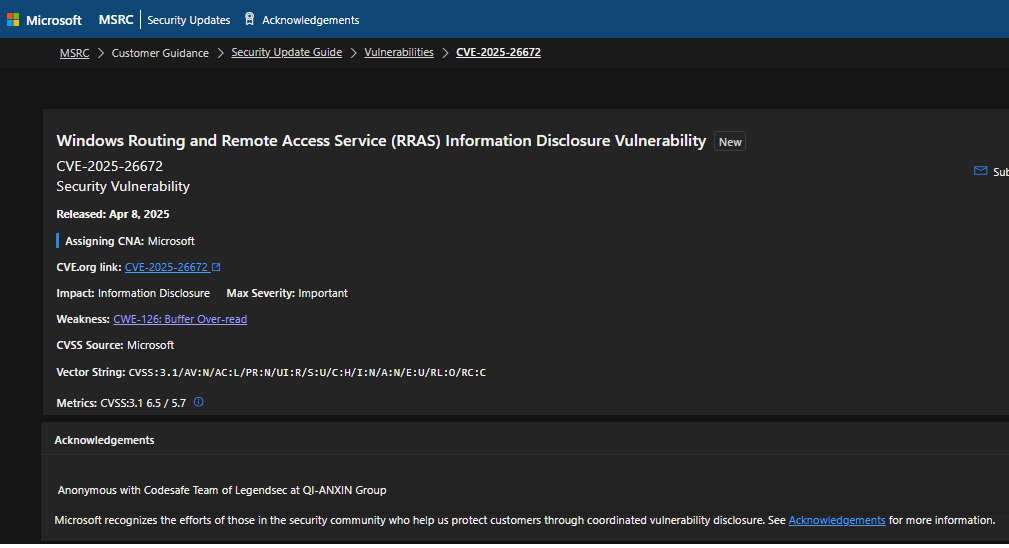The width and height of the screenshot is (1009, 548).
Task: Click the award ribbon icon in header
Action: click(249, 19)
